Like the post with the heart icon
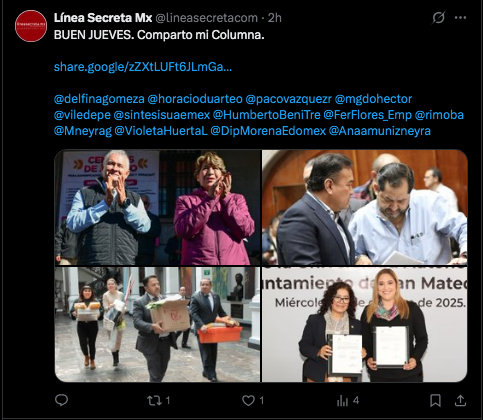483x420 pixels. pyautogui.click(x=248, y=400)
